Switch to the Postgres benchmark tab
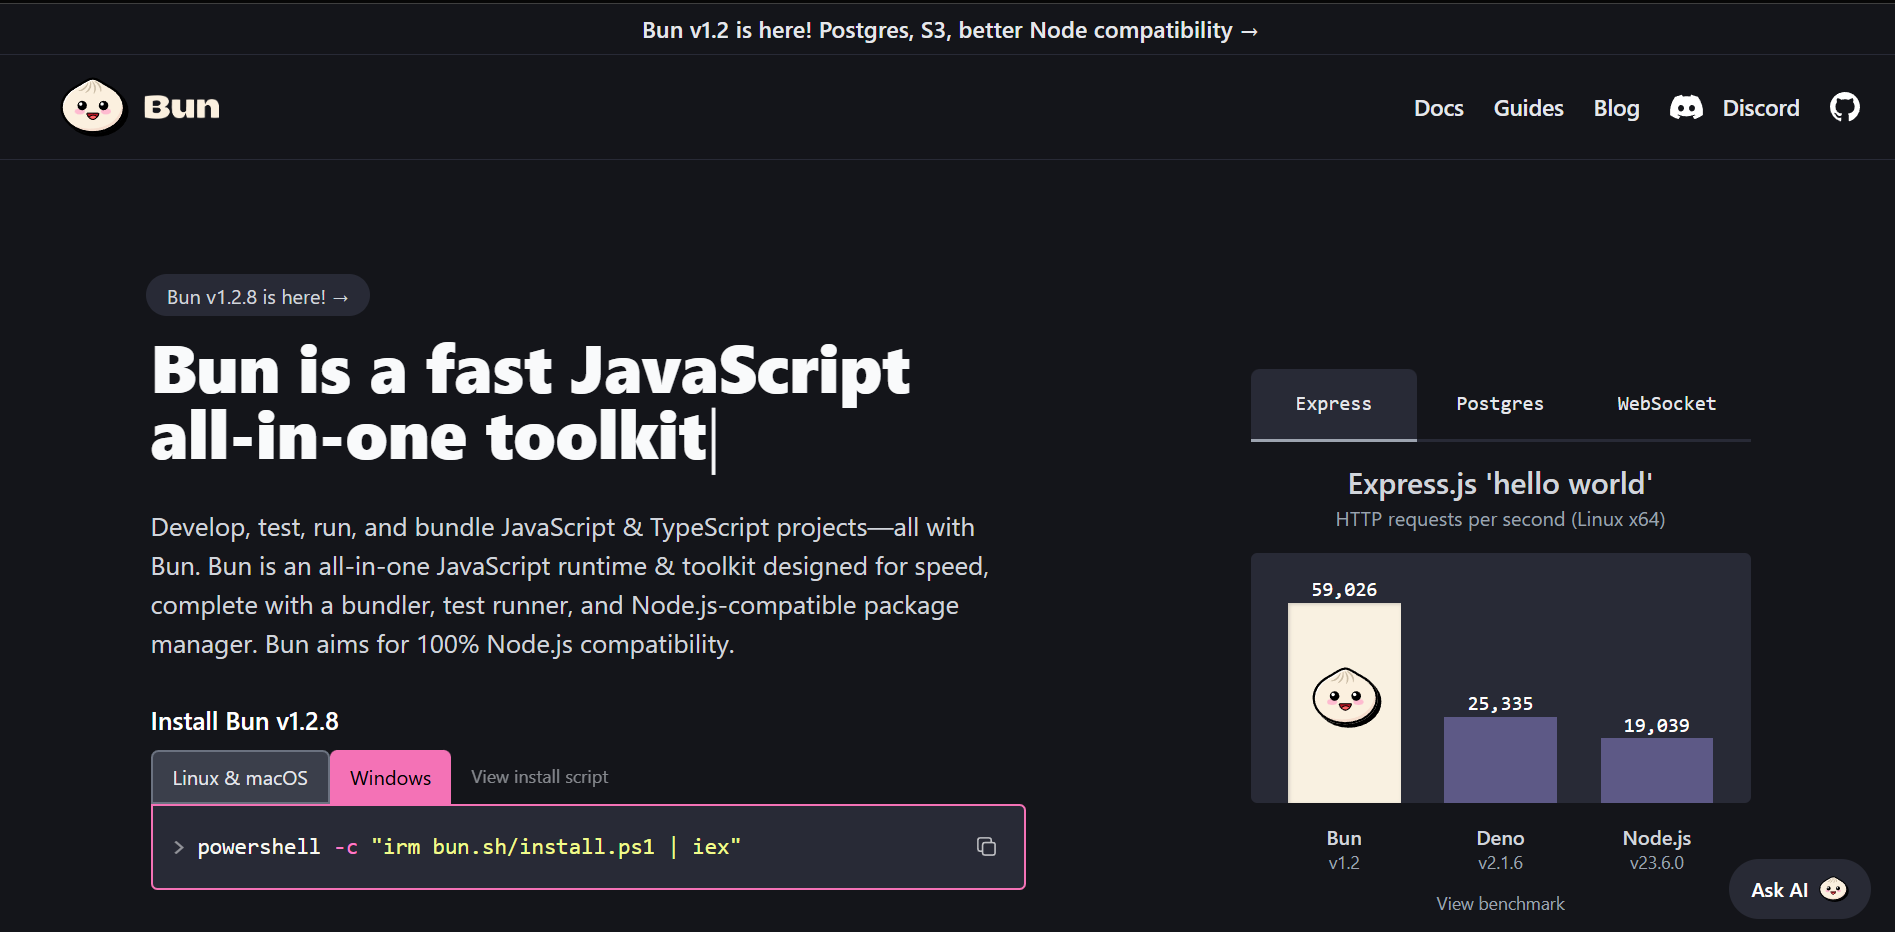This screenshot has width=1895, height=932. [x=1499, y=404]
